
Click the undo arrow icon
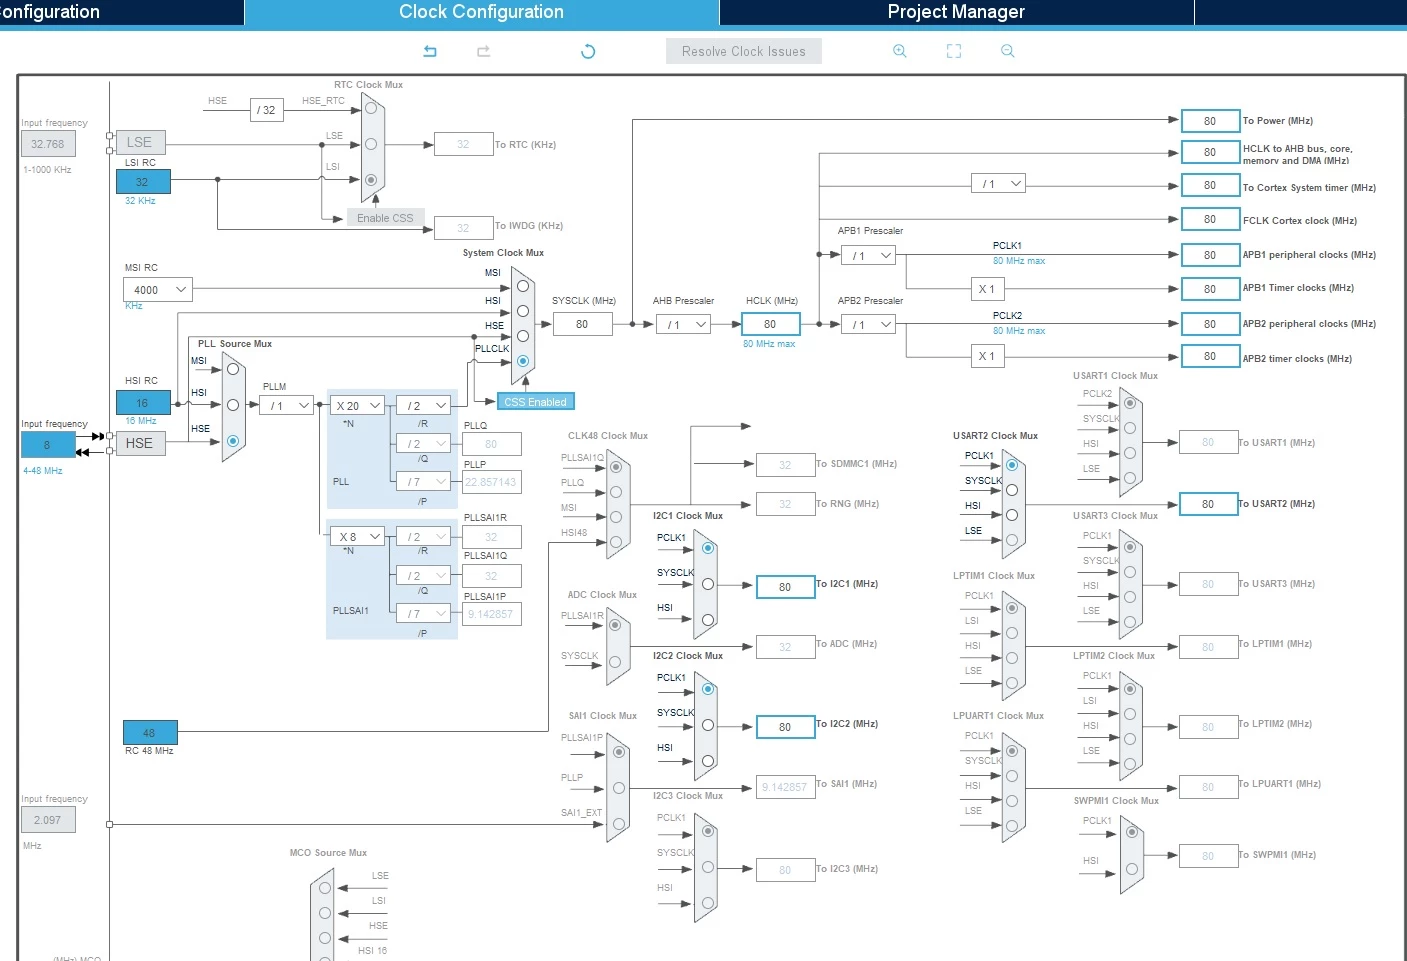[x=430, y=51]
